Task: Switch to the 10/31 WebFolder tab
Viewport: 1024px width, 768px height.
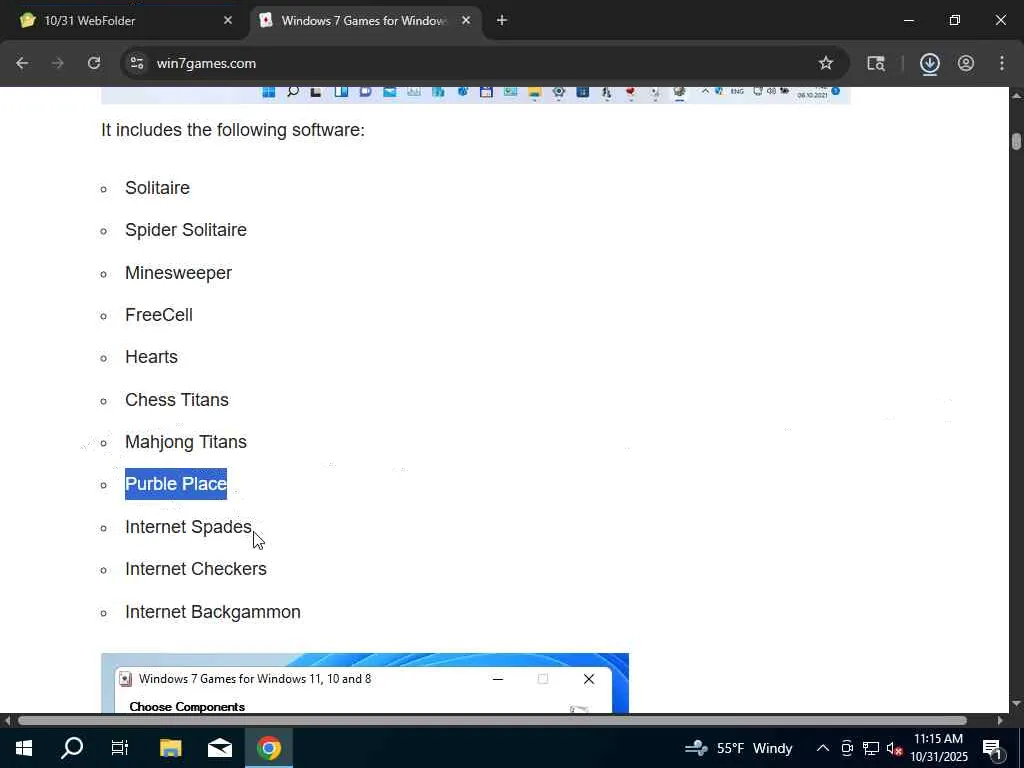Action: pyautogui.click(x=124, y=21)
